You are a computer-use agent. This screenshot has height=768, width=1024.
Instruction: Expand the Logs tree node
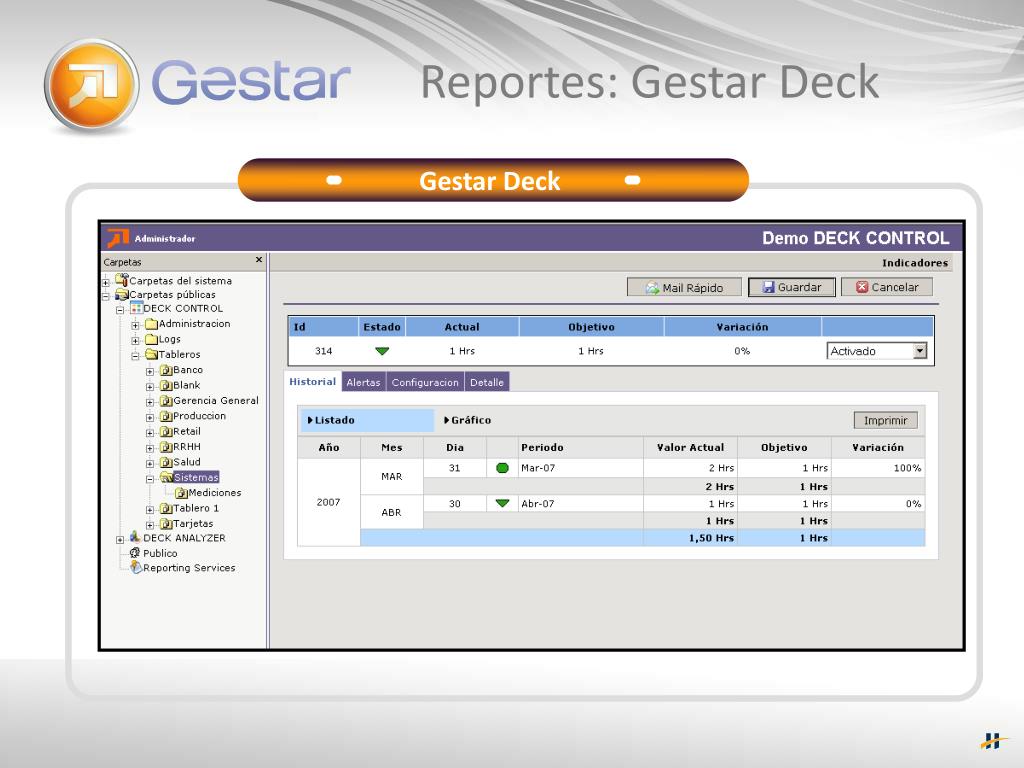[135, 340]
